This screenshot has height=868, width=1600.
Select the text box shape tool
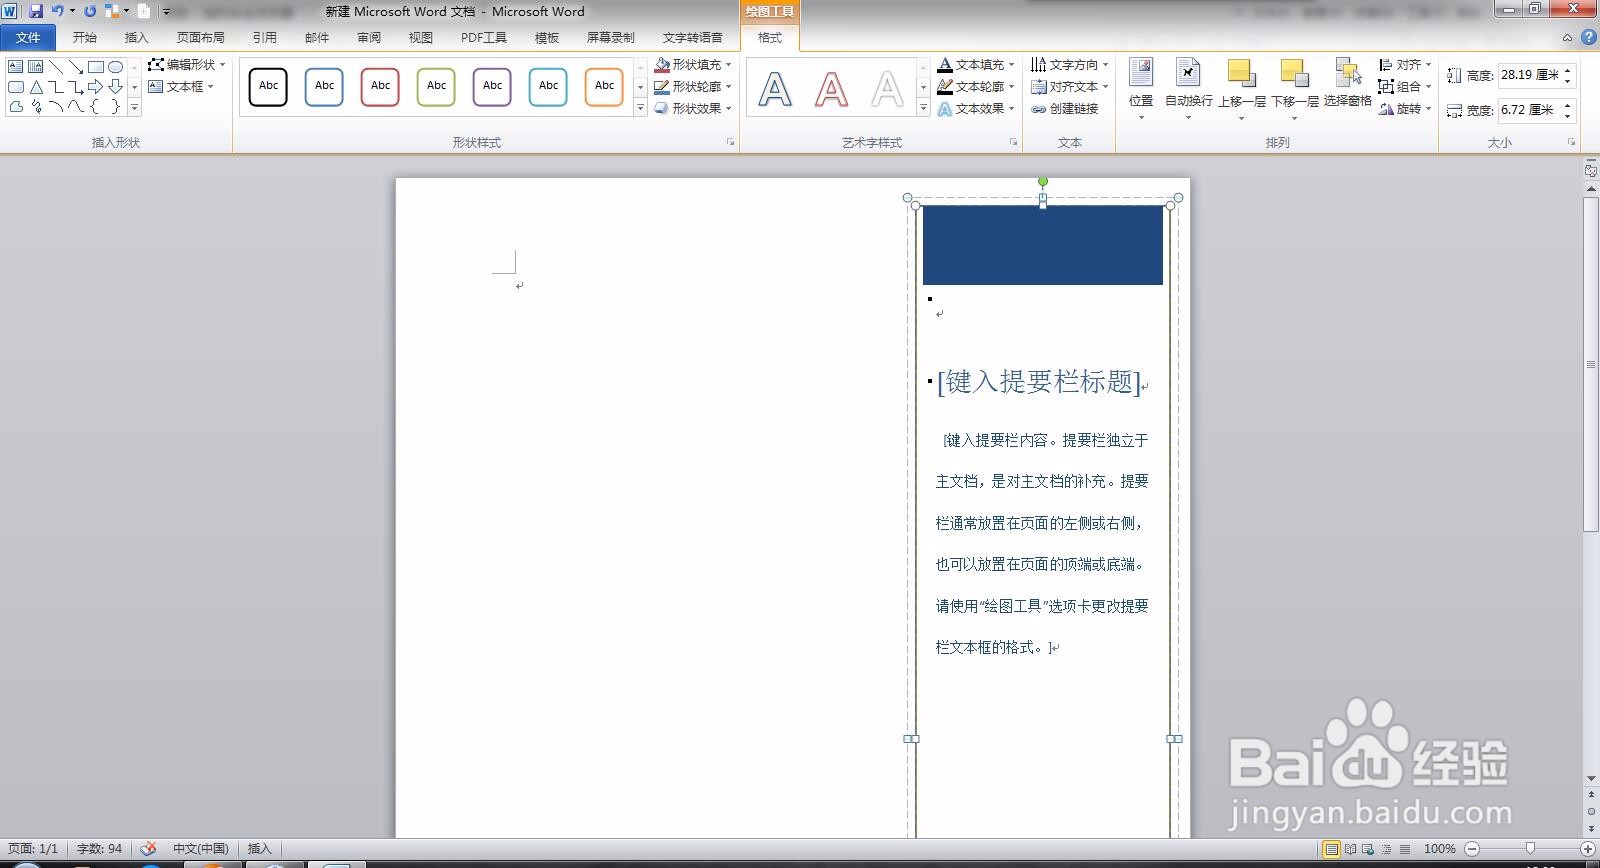pyautogui.click(x=15, y=67)
